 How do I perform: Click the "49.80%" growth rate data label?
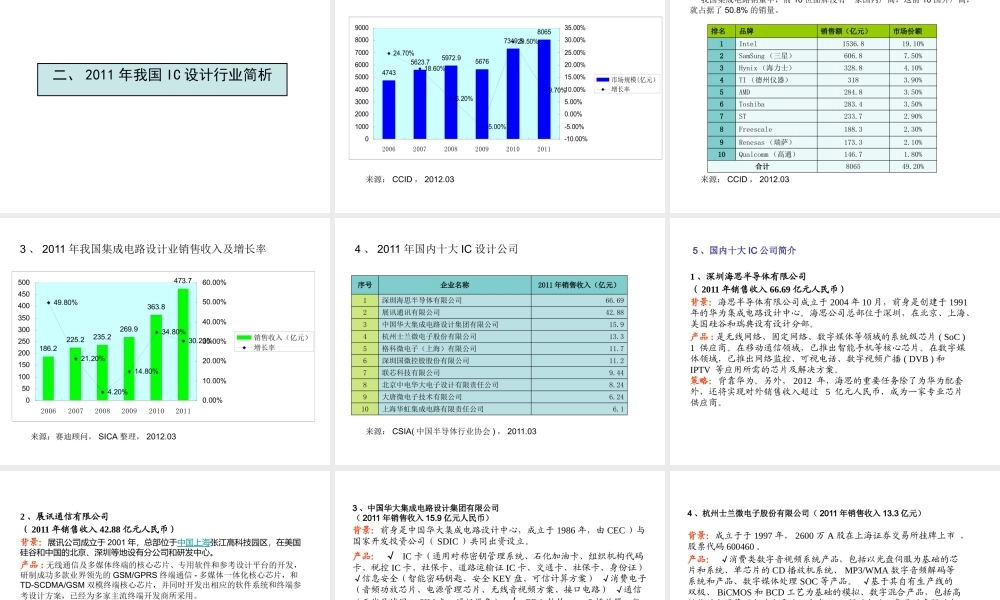coord(65,303)
